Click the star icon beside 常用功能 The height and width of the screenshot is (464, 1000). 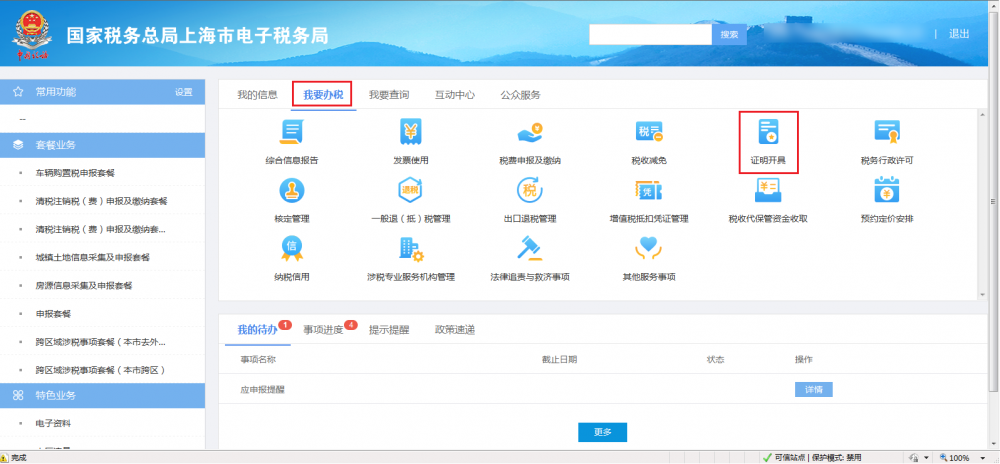pyautogui.click(x=18, y=92)
